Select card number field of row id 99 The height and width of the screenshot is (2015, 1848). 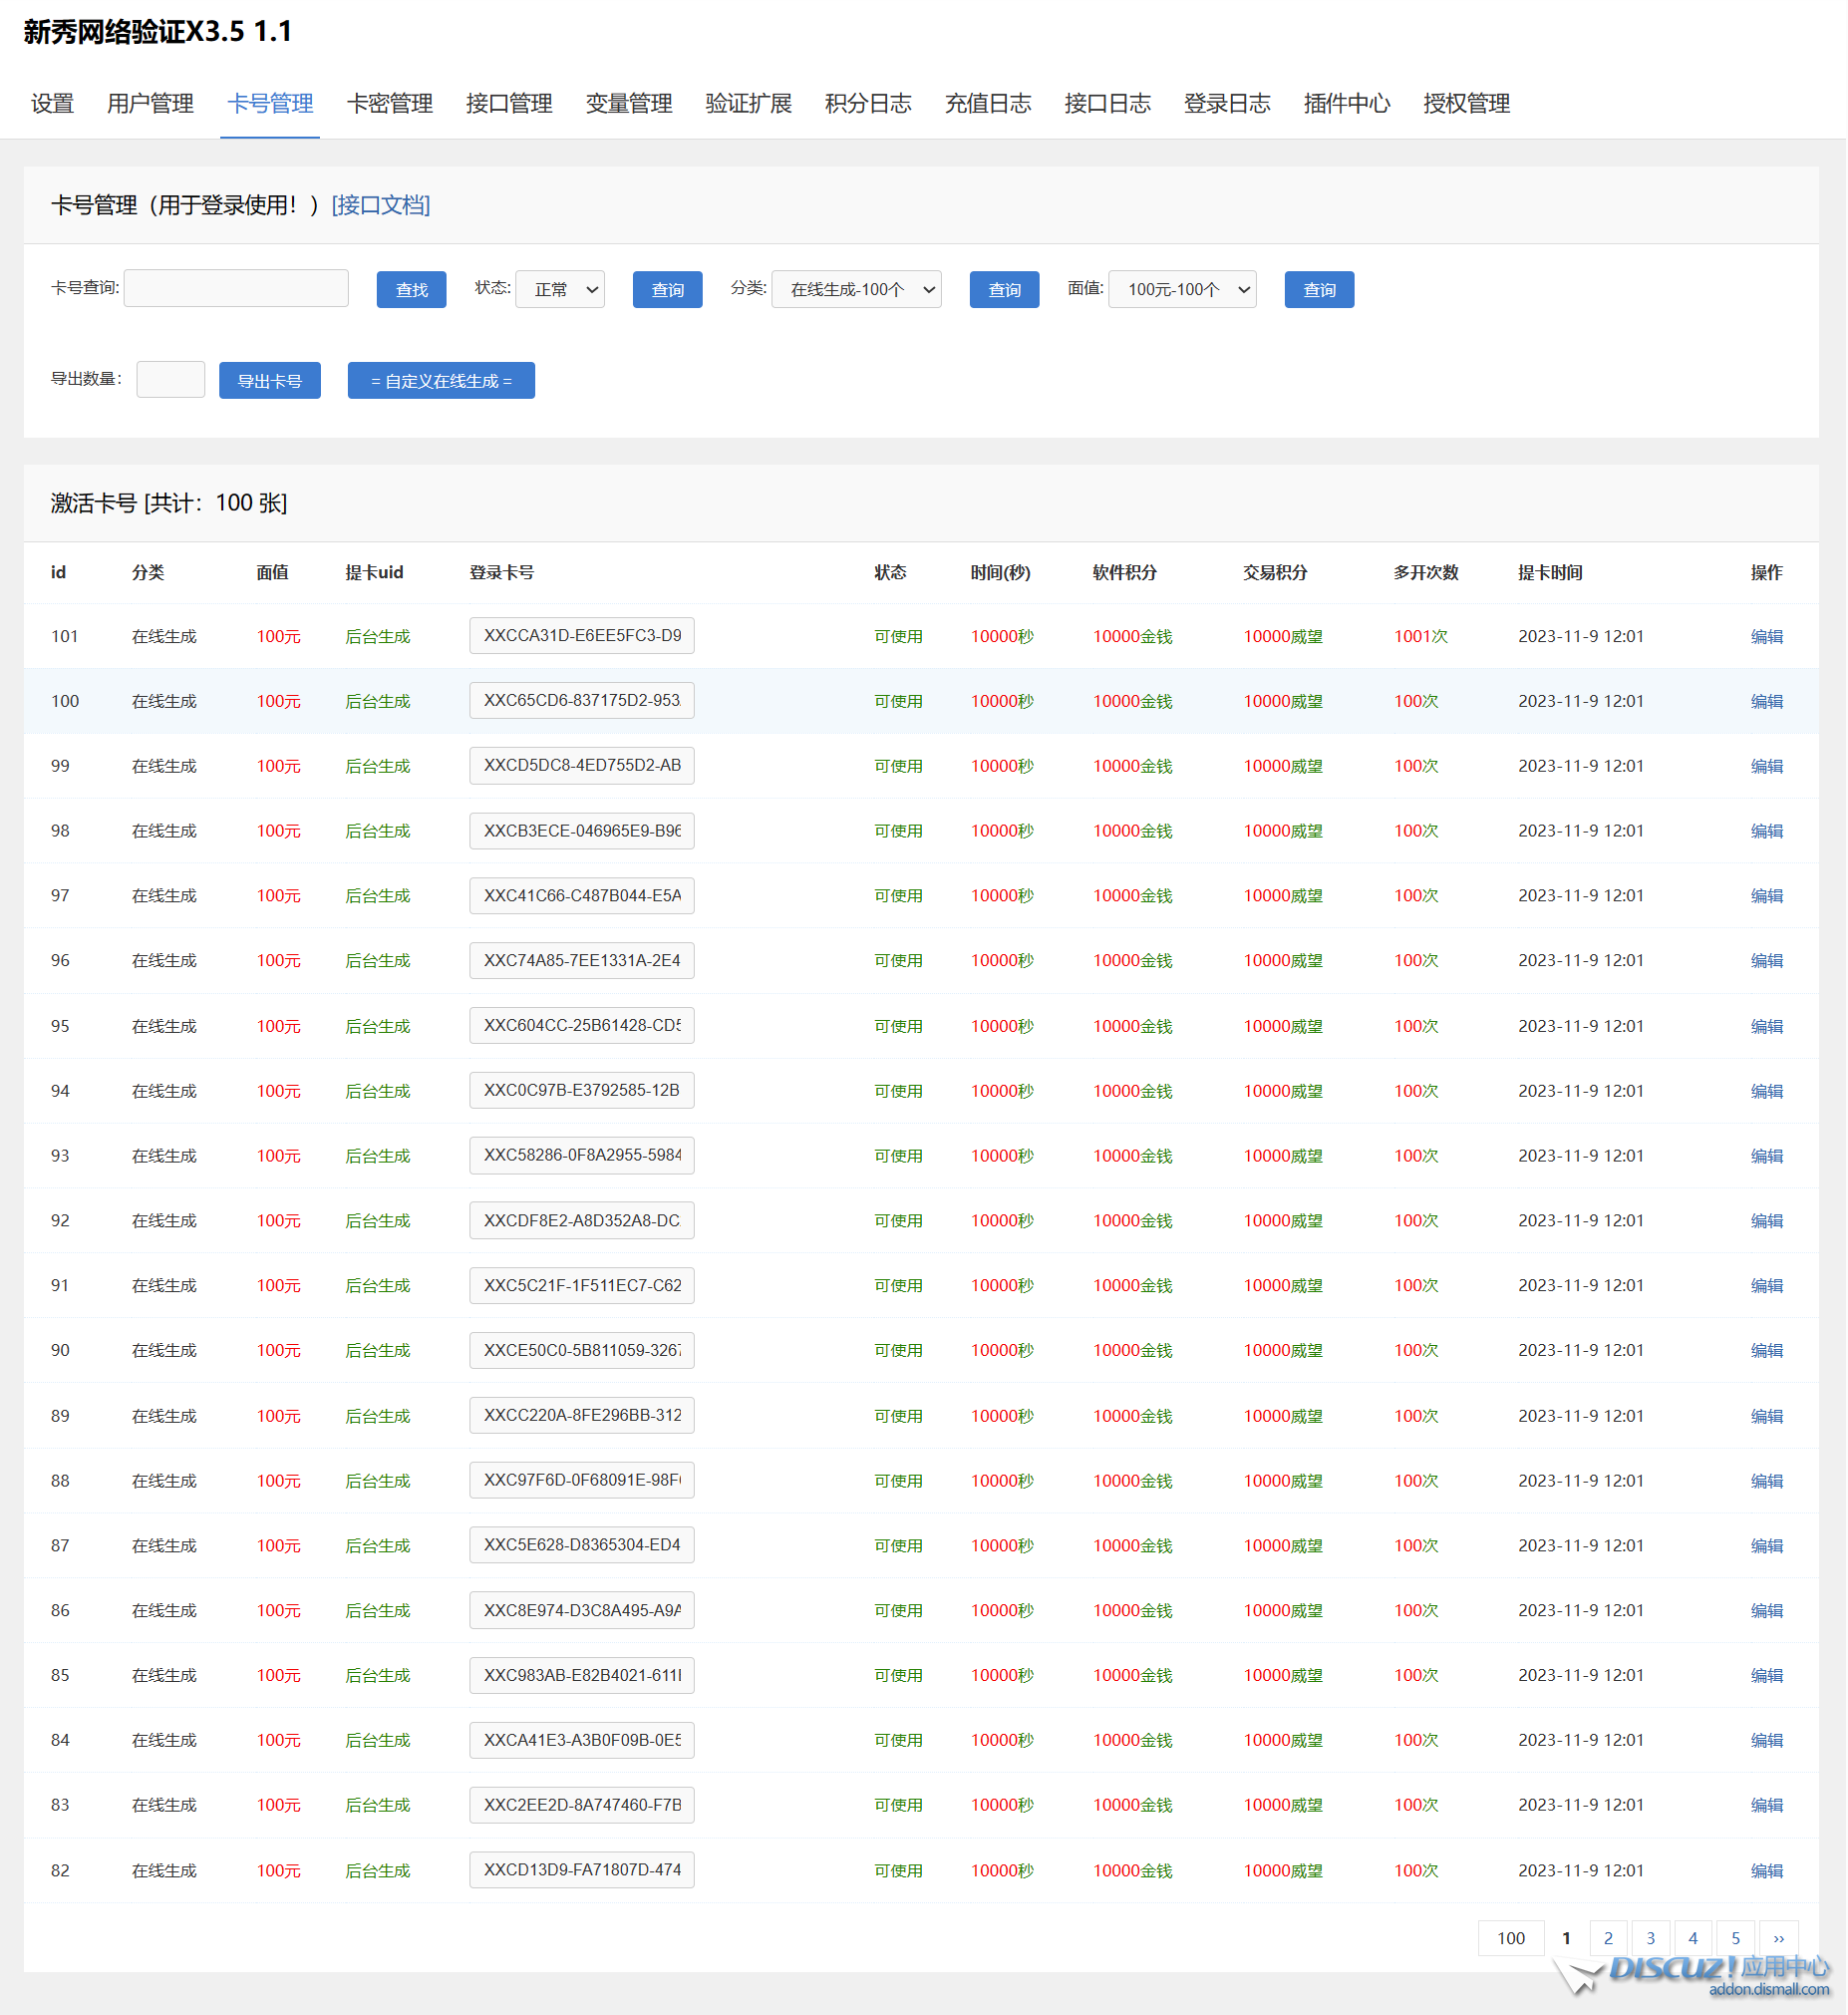[x=582, y=766]
